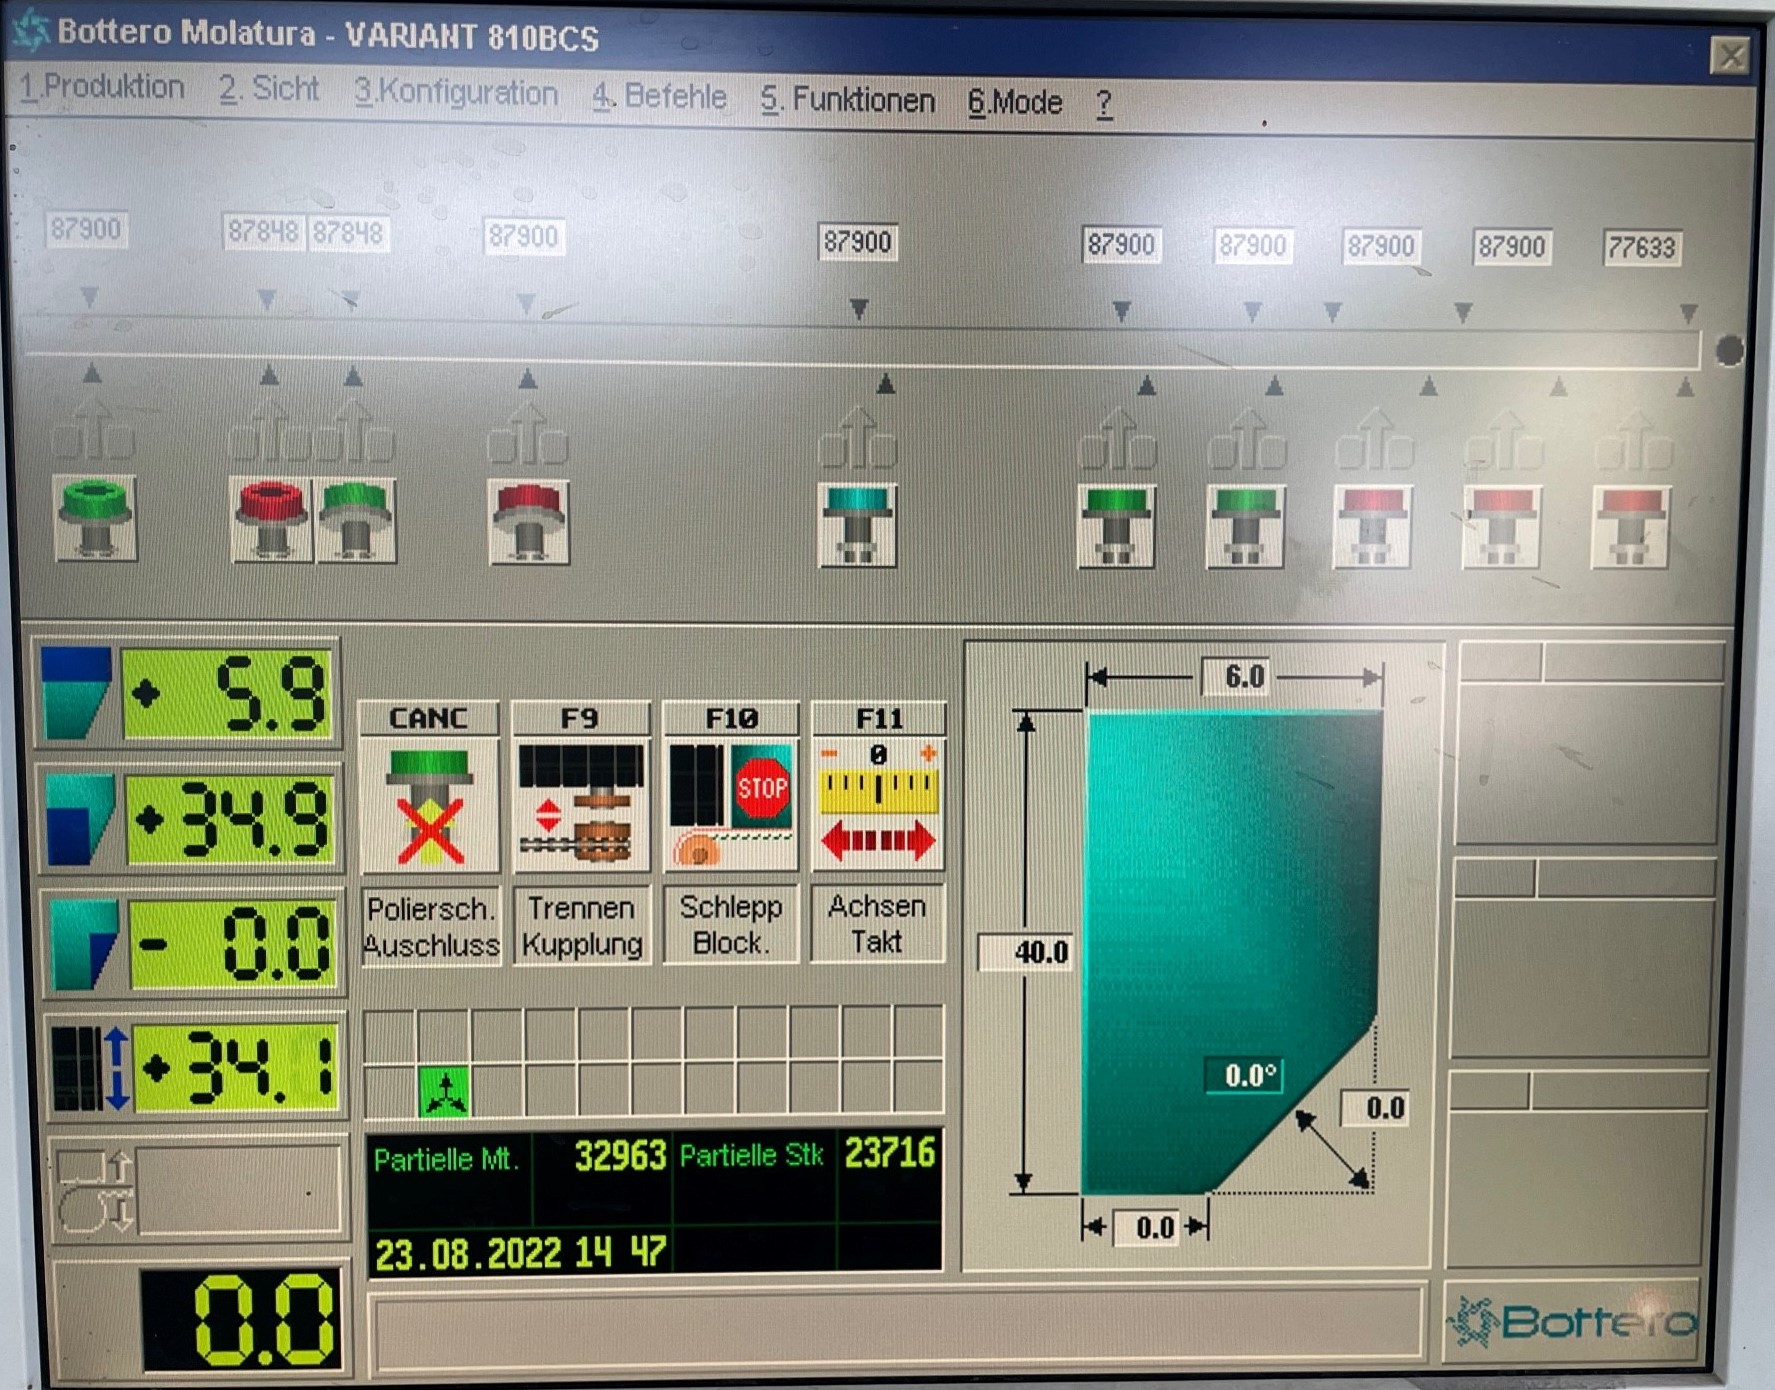Click the 77633 counter value

point(1641,248)
